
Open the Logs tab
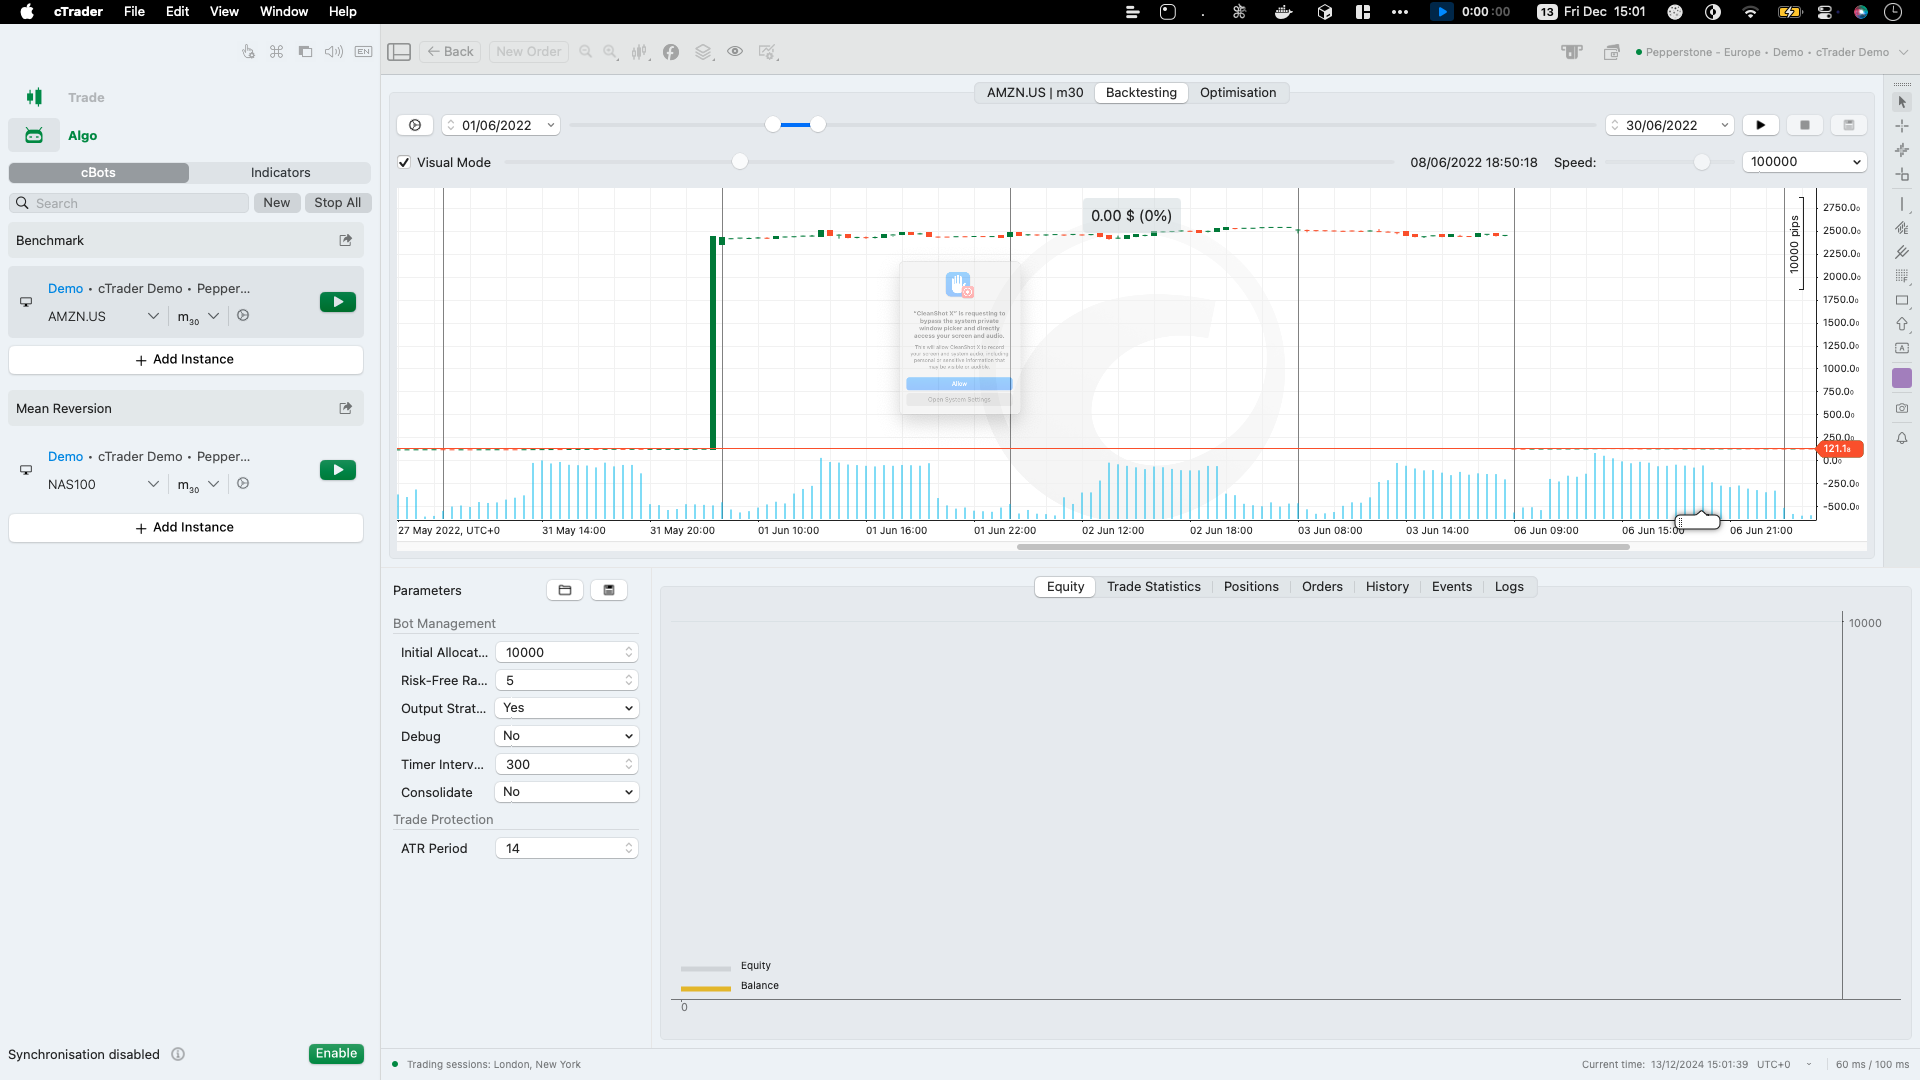pos(1509,587)
